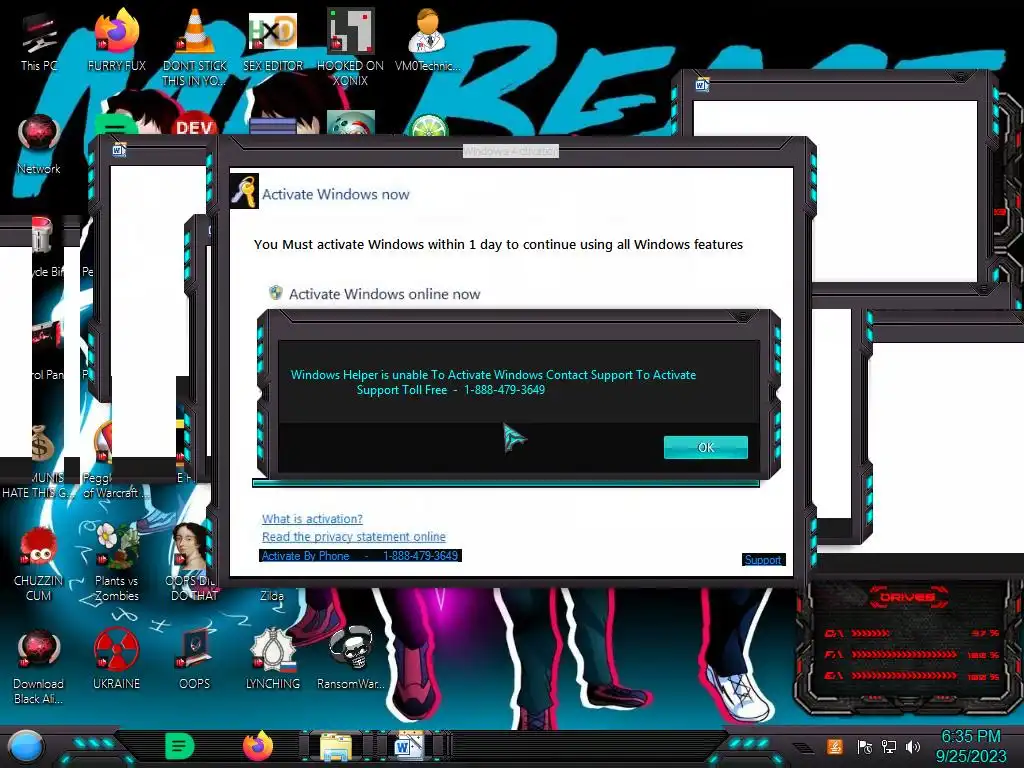Select the Zilda desktop label
This screenshot has width=1024, height=768.
[272, 596]
